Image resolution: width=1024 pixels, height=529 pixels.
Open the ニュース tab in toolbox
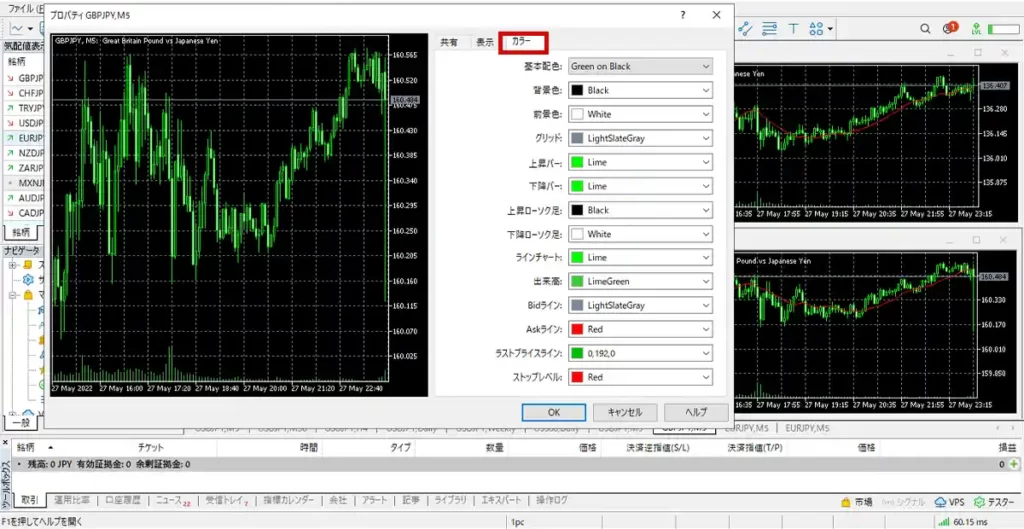point(172,500)
